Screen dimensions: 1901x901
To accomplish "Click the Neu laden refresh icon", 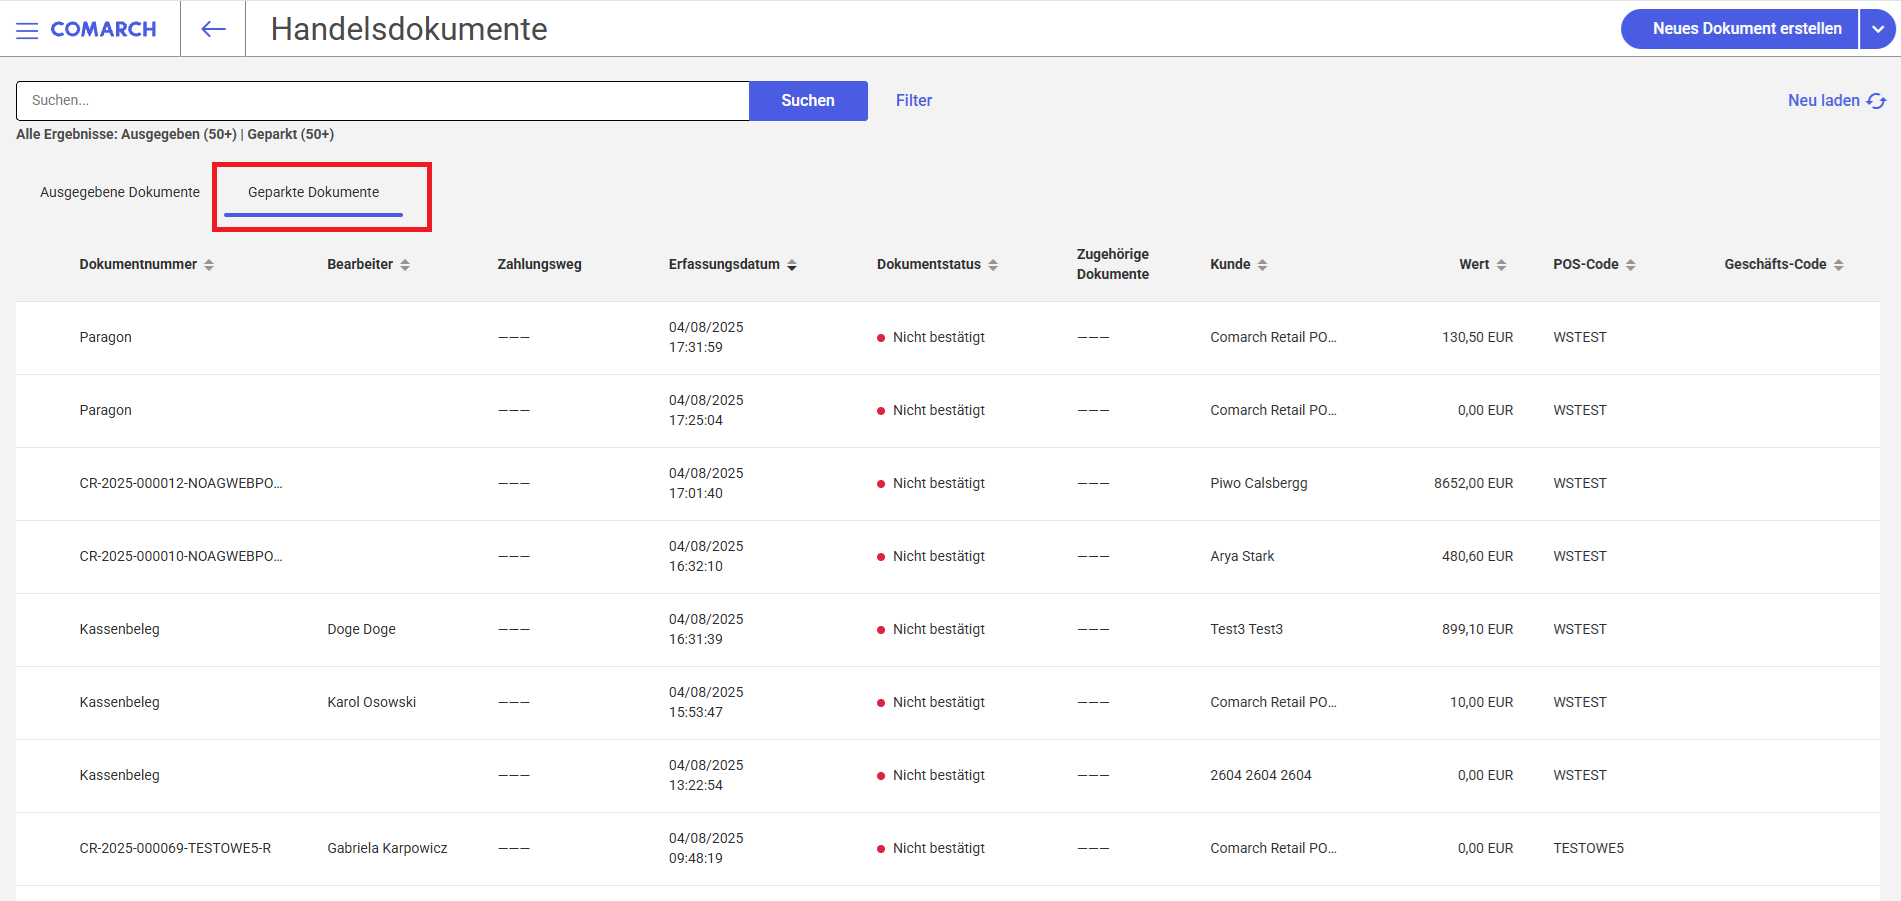I will (x=1876, y=101).
